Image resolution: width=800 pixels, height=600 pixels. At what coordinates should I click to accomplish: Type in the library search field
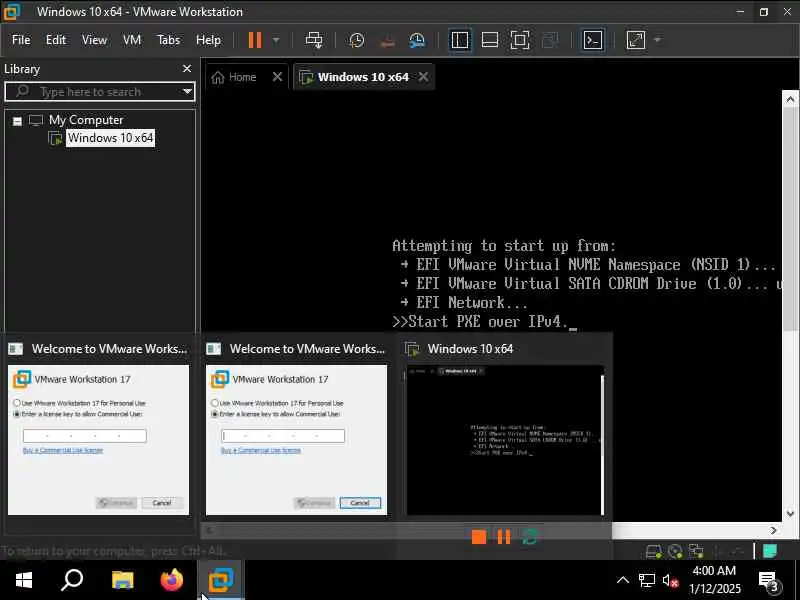click(x=99, y=92)
